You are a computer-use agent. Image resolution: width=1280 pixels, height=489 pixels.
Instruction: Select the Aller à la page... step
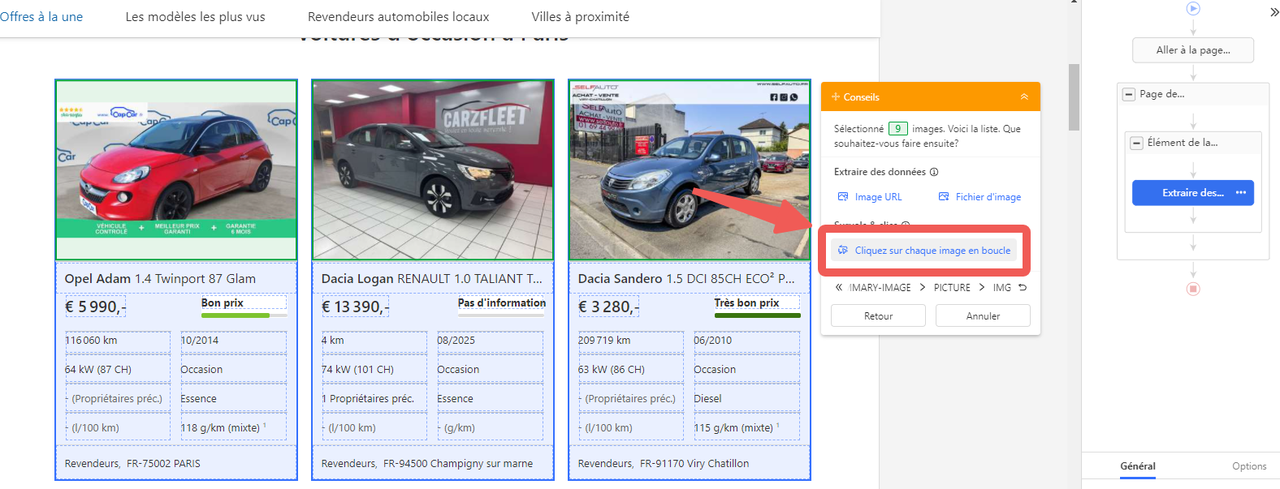pos(1192,50)
